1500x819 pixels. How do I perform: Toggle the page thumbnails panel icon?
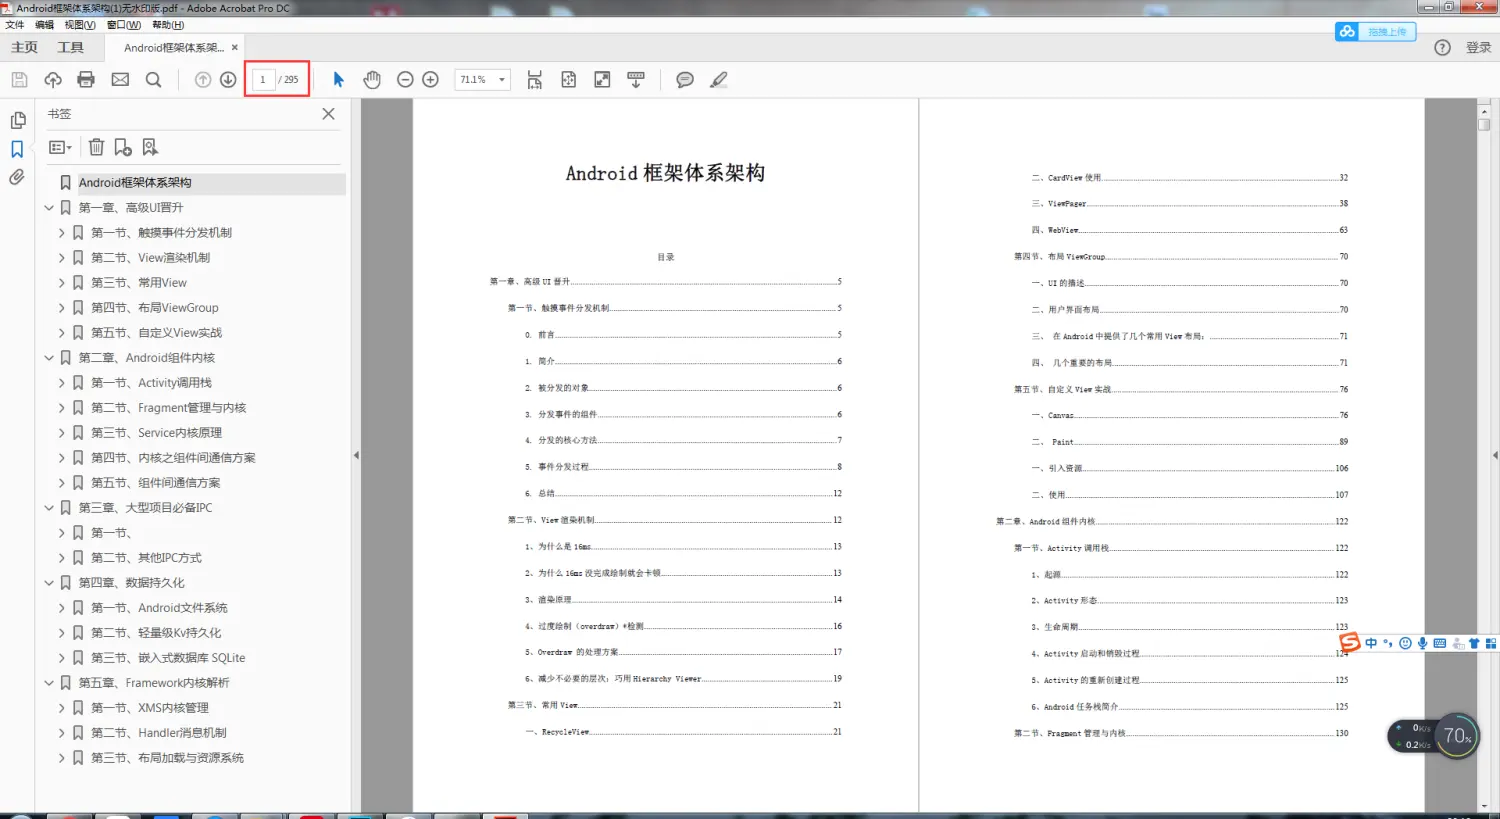pos(17,120)
